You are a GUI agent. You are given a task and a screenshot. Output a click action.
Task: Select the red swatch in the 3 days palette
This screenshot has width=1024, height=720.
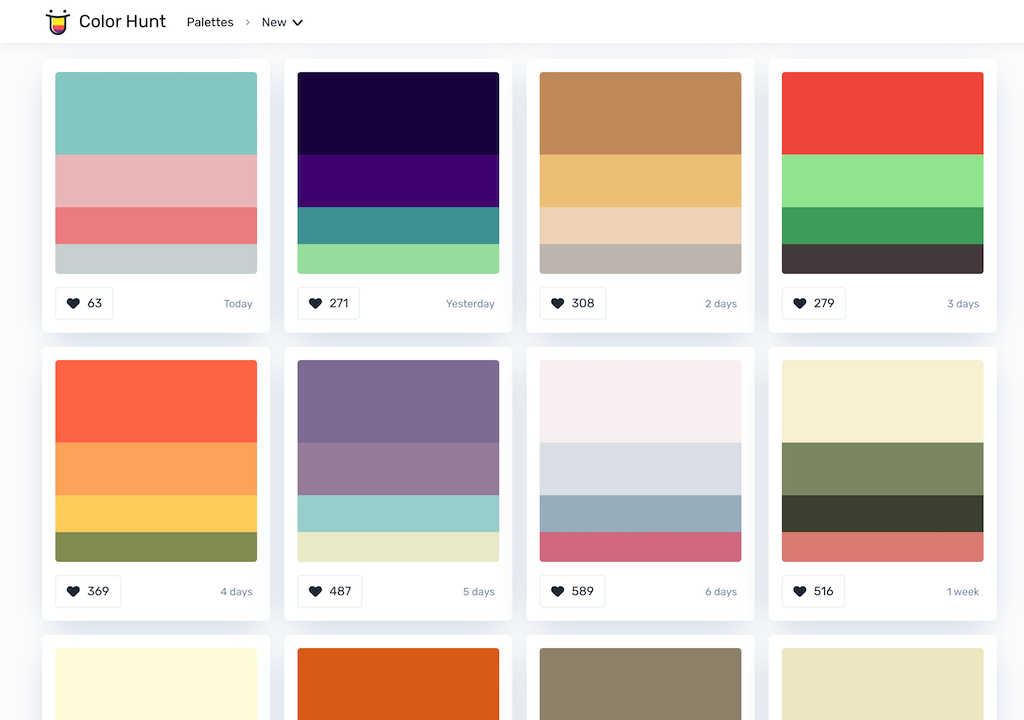[883, 114]
